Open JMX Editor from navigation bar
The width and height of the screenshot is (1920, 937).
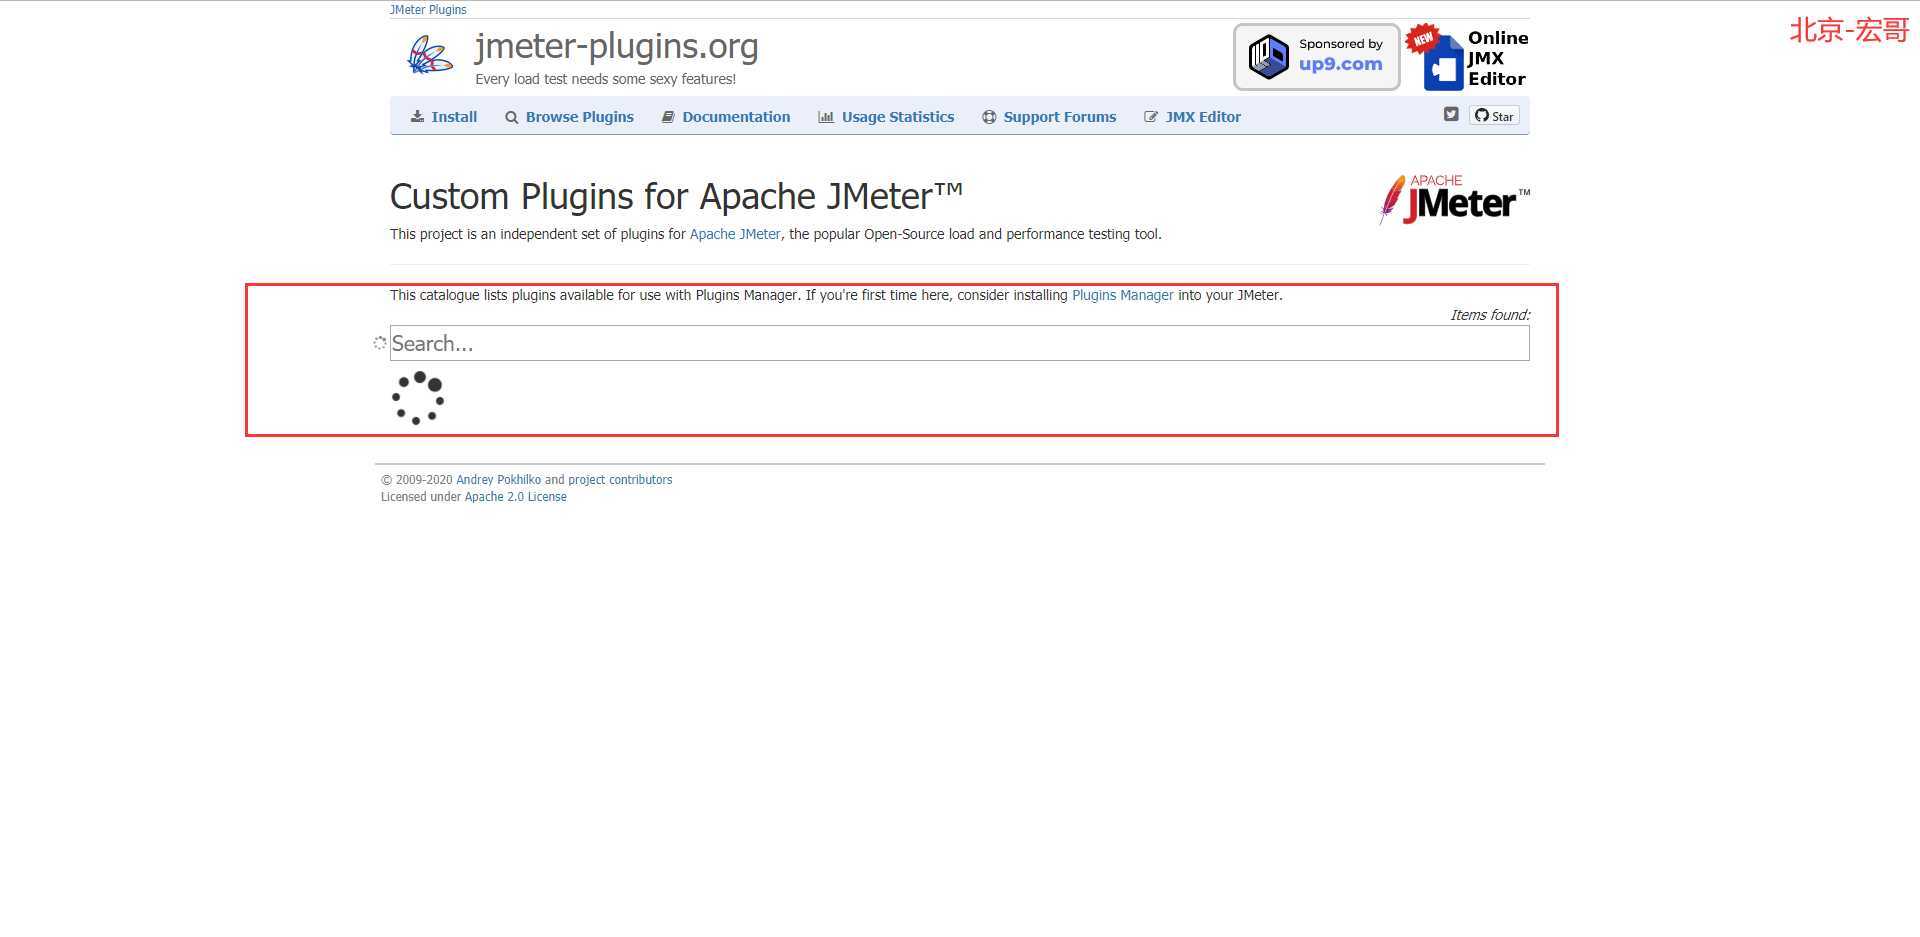(1192, 117)
